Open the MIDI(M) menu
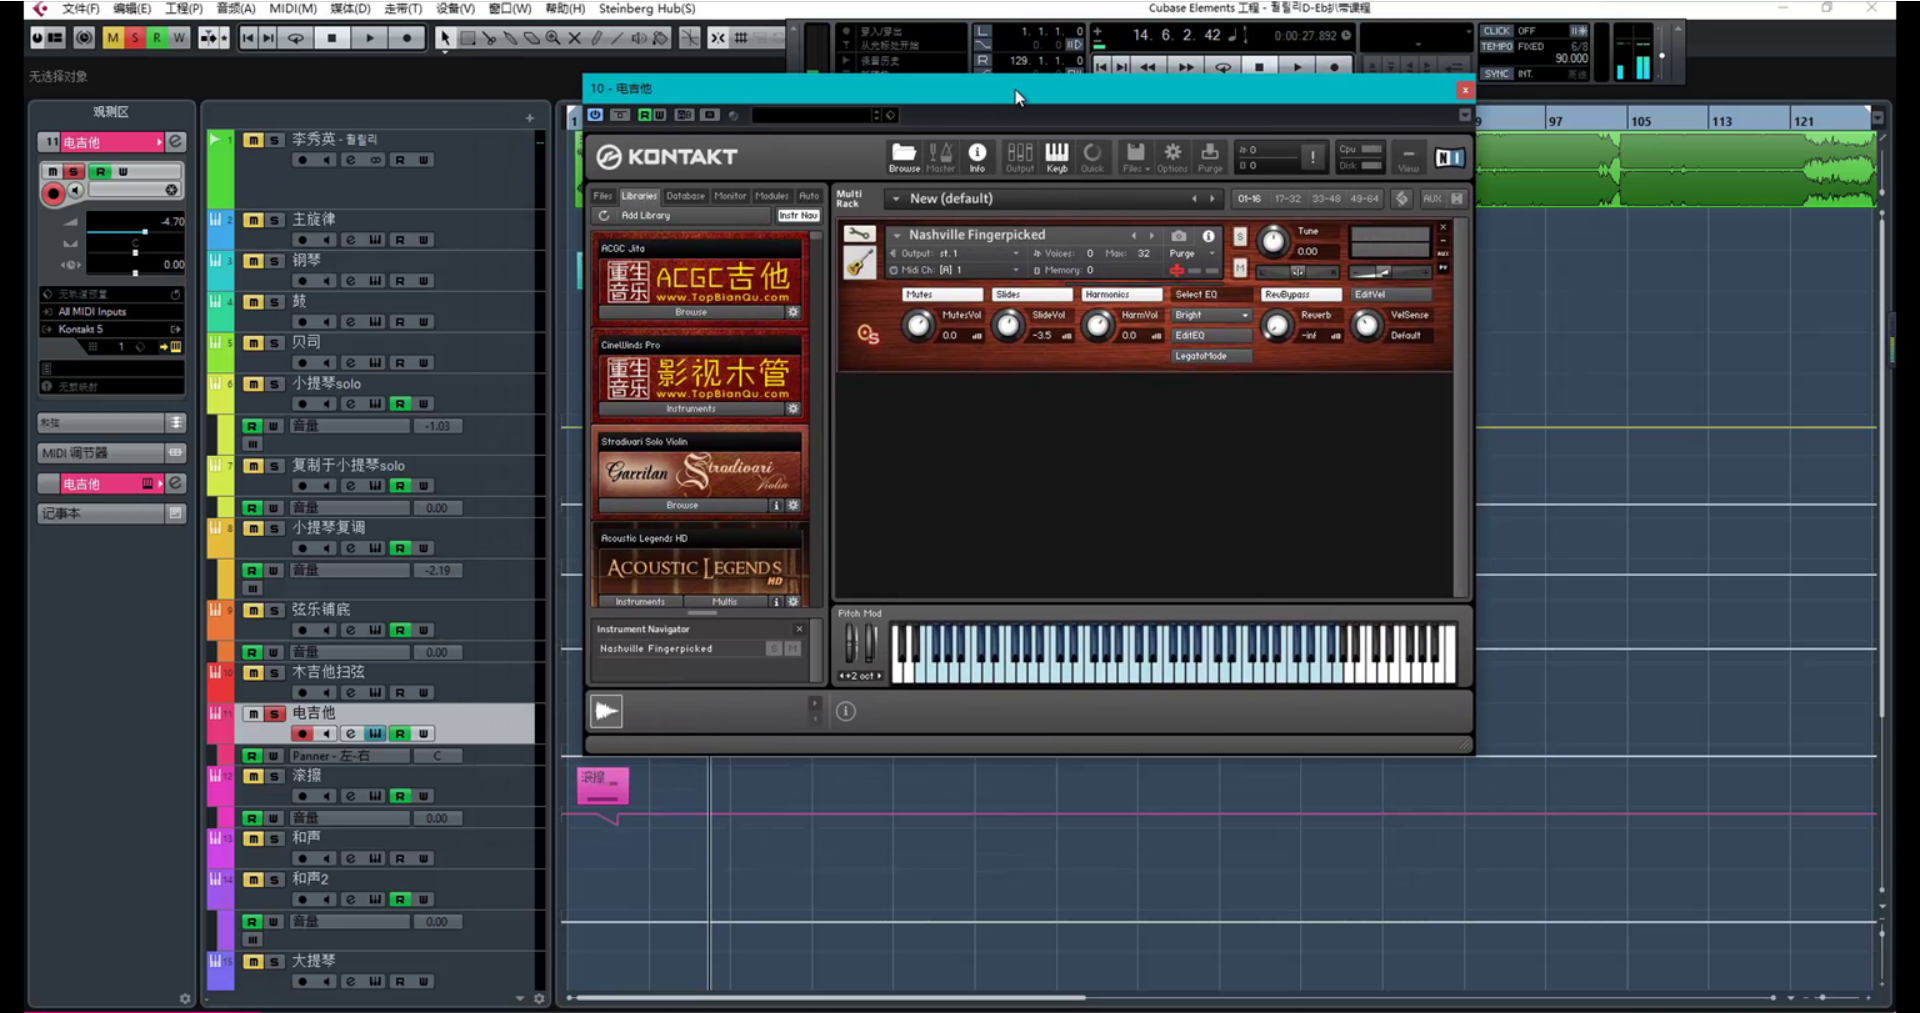The width and height of the screenshot is (1920, 1013). coord(292,8)
